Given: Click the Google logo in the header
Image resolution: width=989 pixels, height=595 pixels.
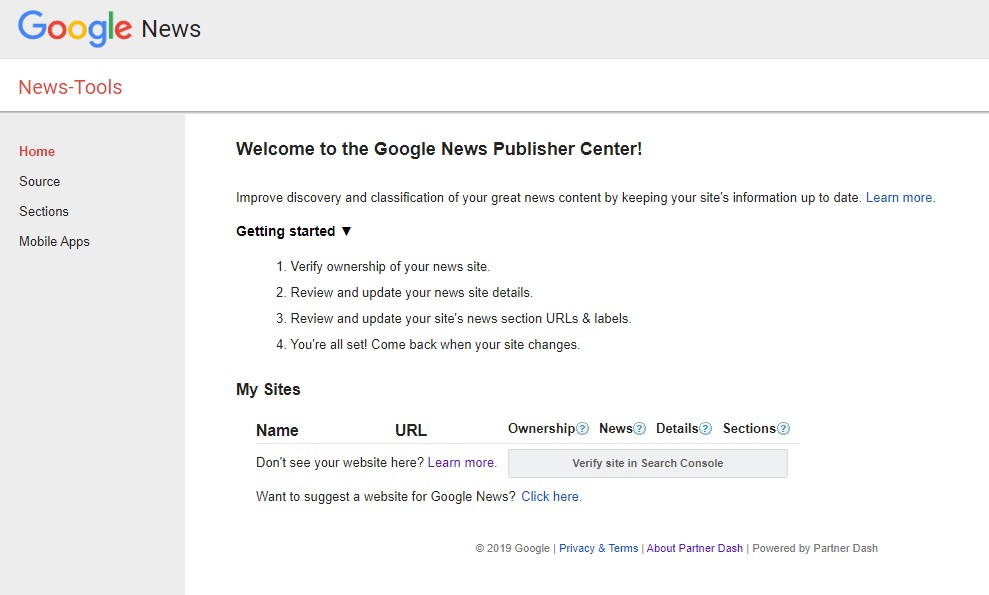Looking at the screenshot, I should (74, 28).
